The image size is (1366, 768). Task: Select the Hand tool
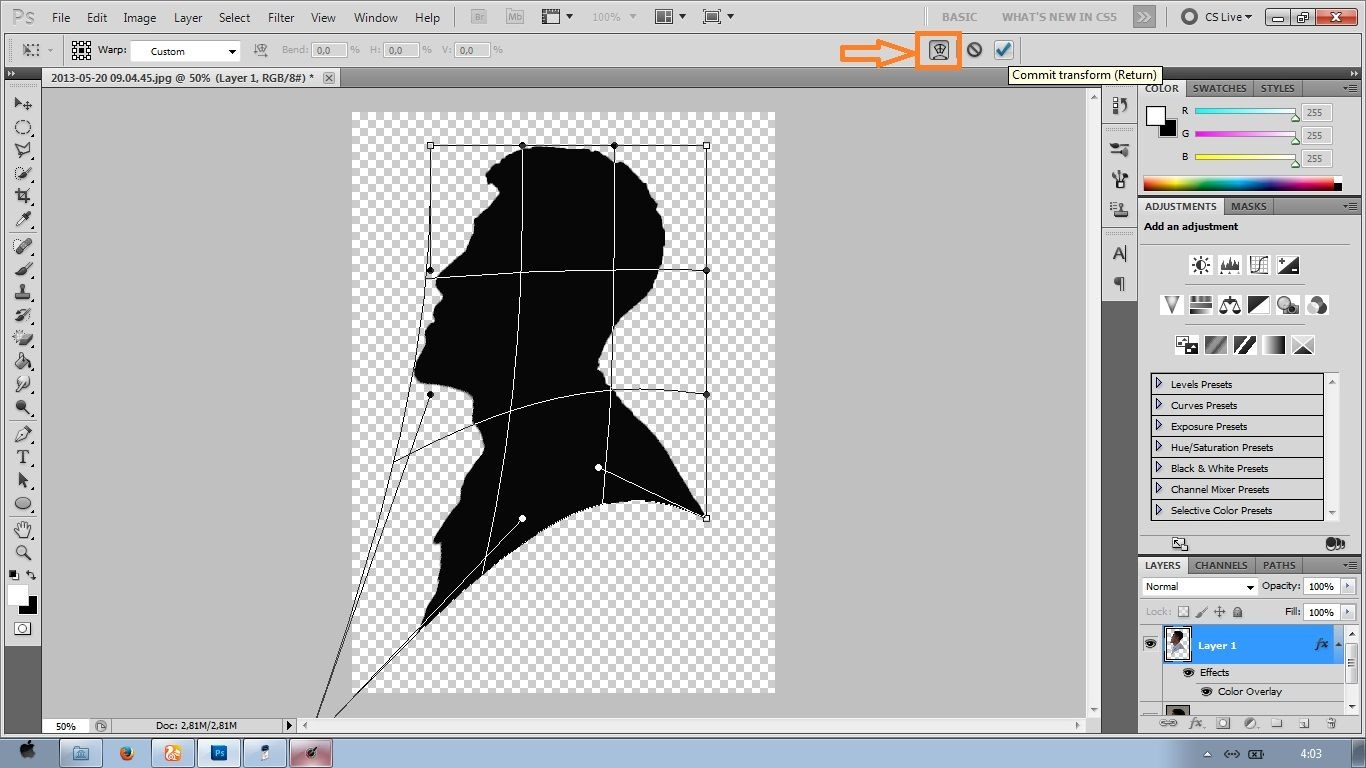pos(22,529)
